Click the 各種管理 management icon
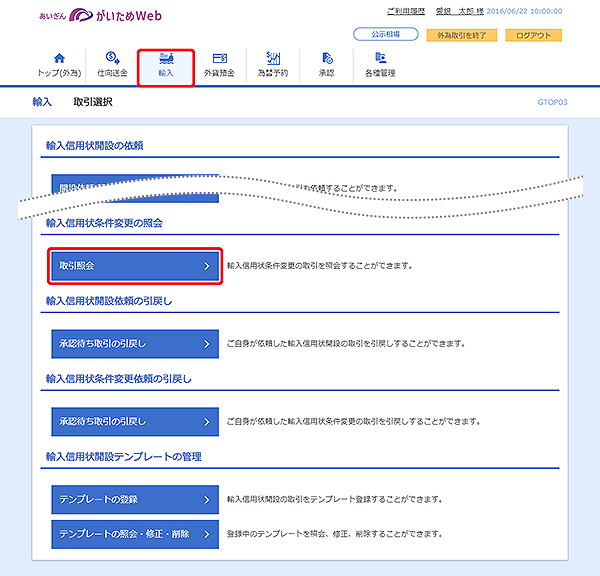Image resolution: width=600 pixels, height=576 pixels. click(x=380, y=58)
